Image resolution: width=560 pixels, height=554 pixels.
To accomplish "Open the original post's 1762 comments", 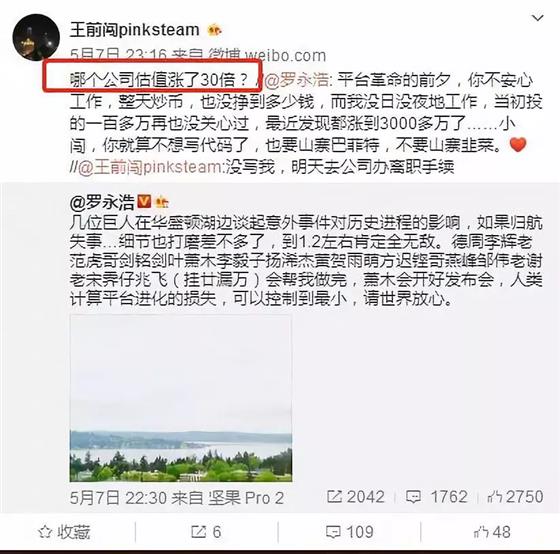I will pos(436,497).
